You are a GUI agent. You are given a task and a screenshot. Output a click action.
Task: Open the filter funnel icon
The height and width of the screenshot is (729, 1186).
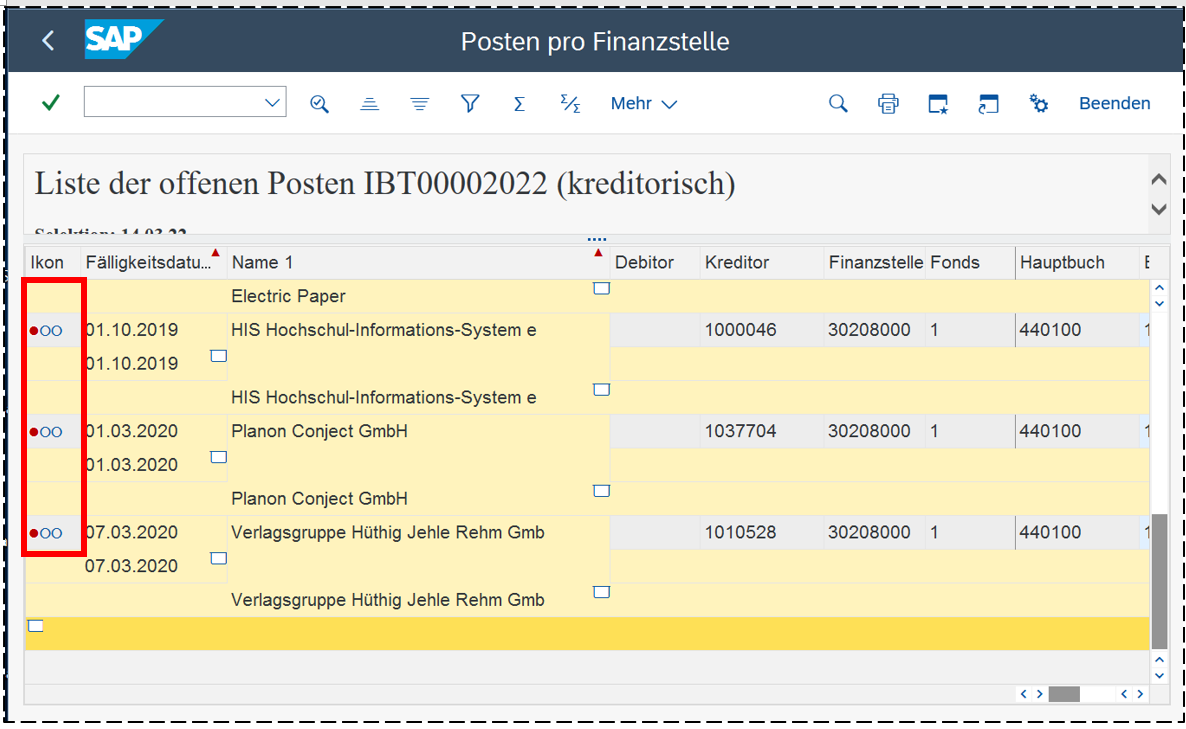point(470,104)
